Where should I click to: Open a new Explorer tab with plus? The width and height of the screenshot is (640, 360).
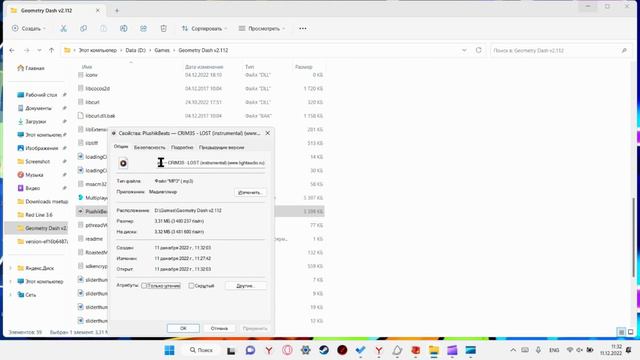pos(117,11)
